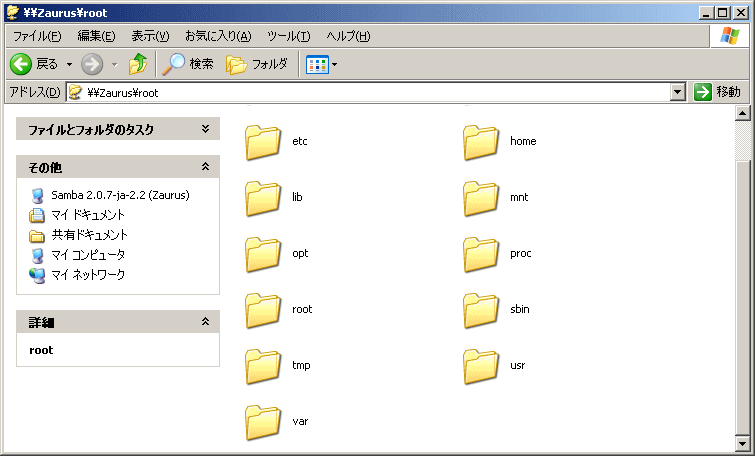755x456 pixels.
Task: Click the 'root' text in Details panel
Action: point(41,350)
